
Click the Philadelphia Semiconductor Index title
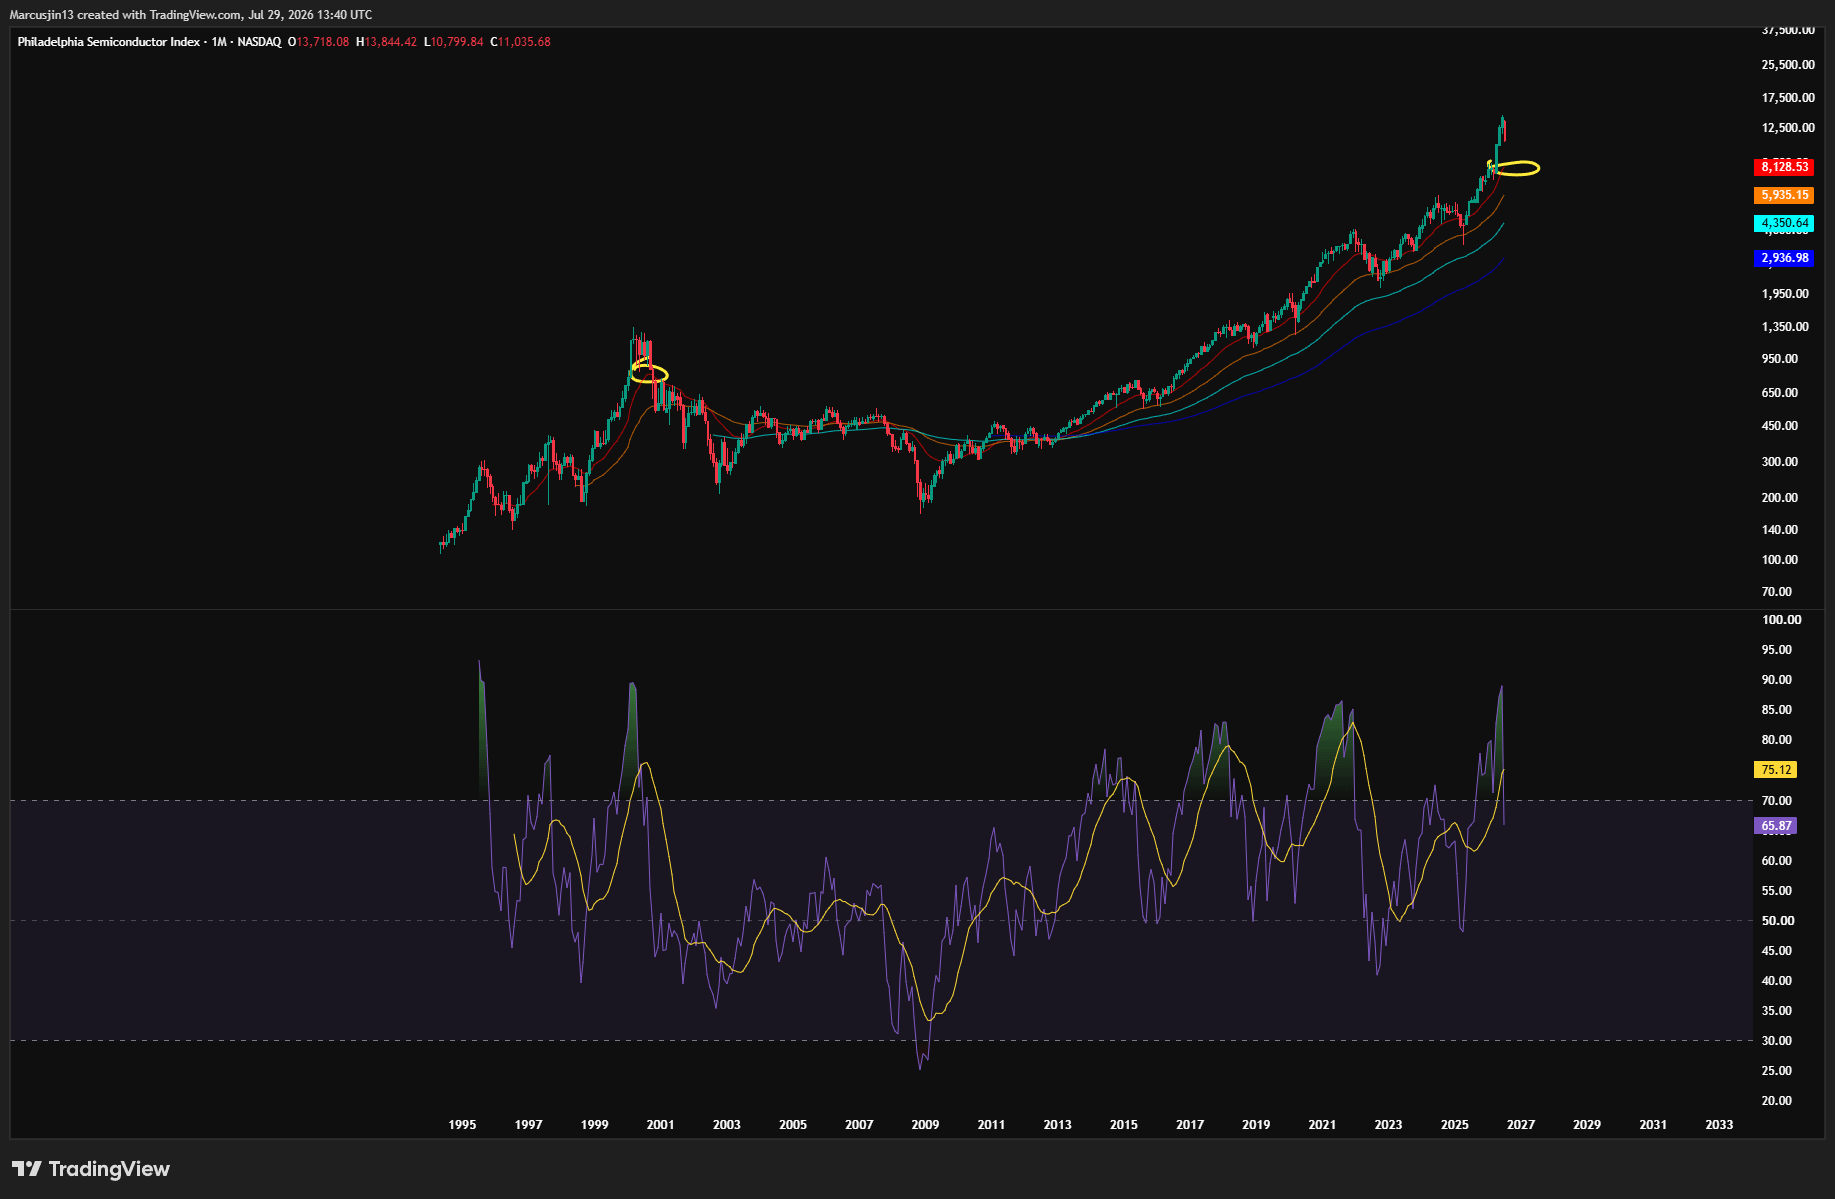tap(109, 42)
